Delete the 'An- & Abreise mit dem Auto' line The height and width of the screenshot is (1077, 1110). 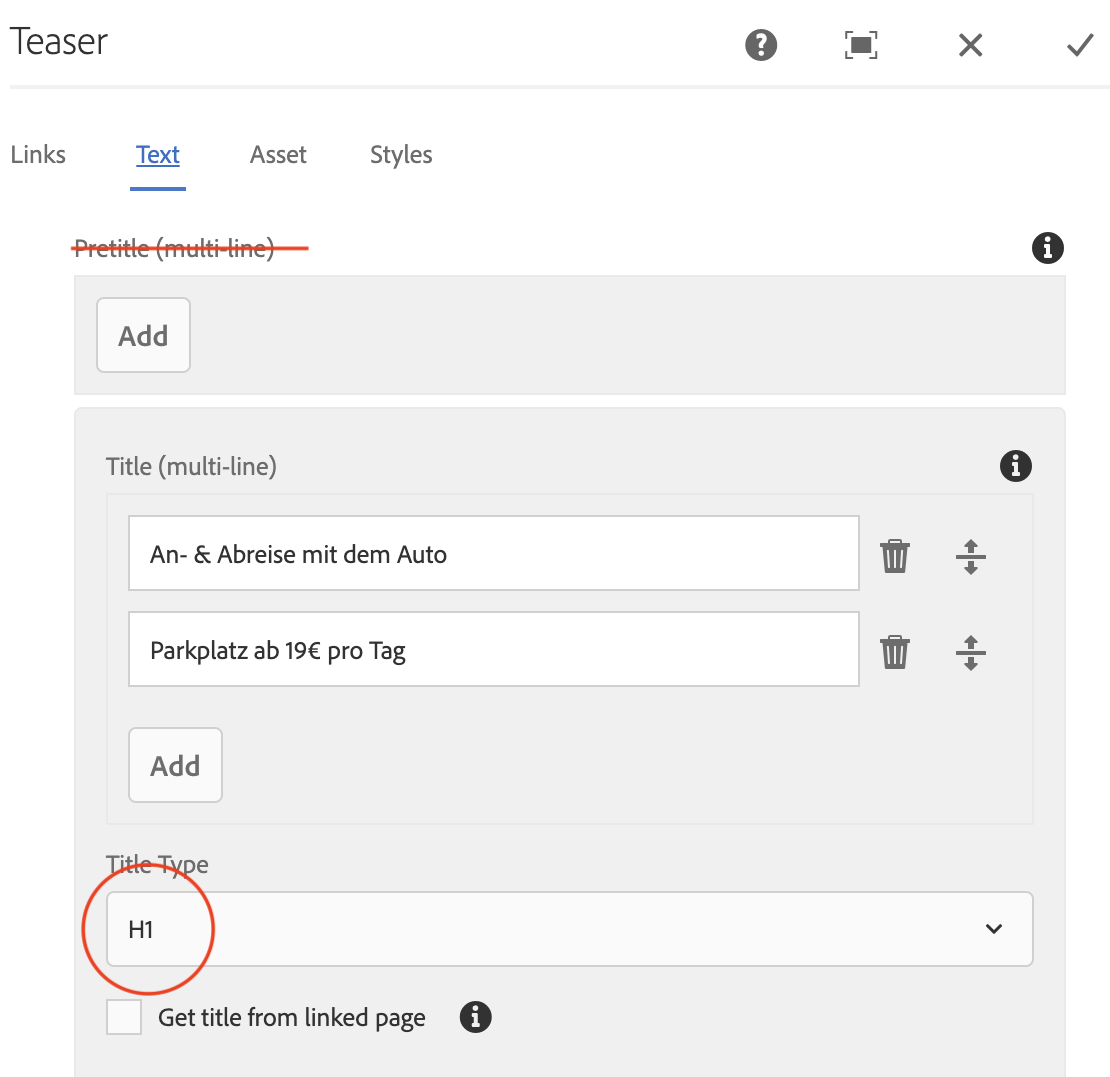(894, 555)
